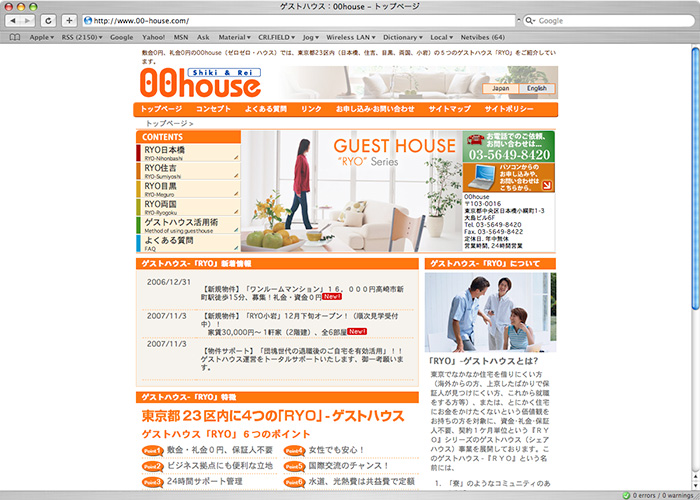Image resolution: width=700 pixels, height=500 pixels.
Task: Expand the CRI.FIELD bookmarks folder
Action: [276, 38]
